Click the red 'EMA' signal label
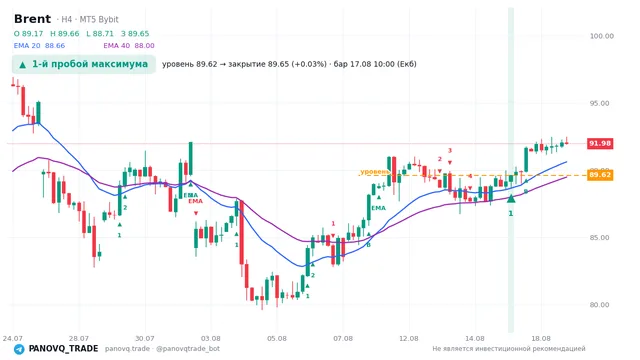Image resolution: width=640 pixels, height=360 pixels. click(196, 201)
